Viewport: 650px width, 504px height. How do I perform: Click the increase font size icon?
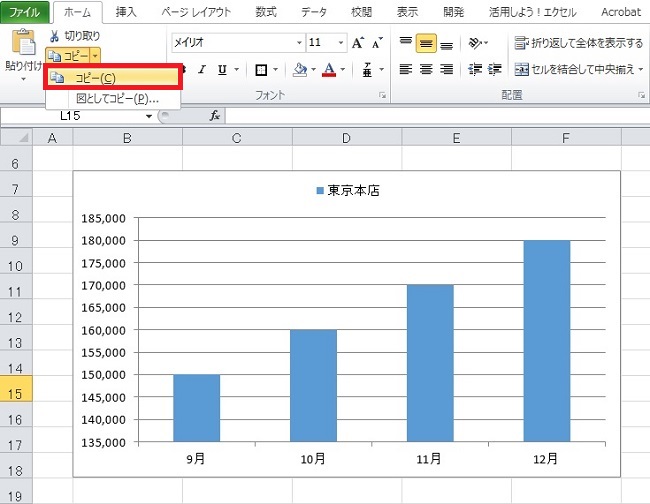click(x=358, y=43)
